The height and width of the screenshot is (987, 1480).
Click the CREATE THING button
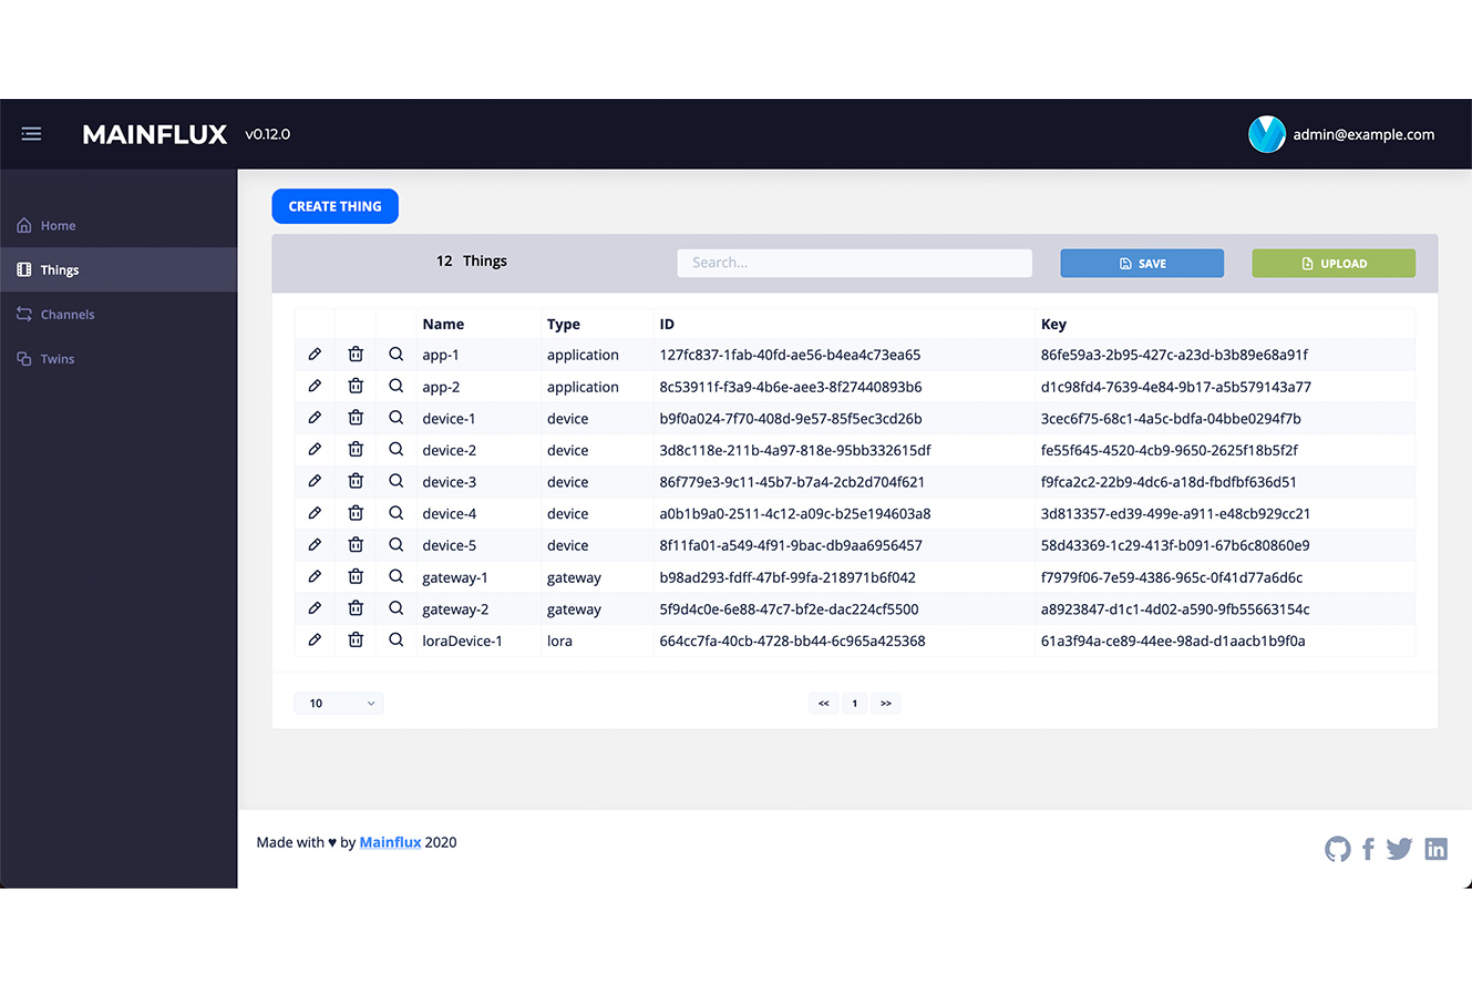tap(335, 206)
